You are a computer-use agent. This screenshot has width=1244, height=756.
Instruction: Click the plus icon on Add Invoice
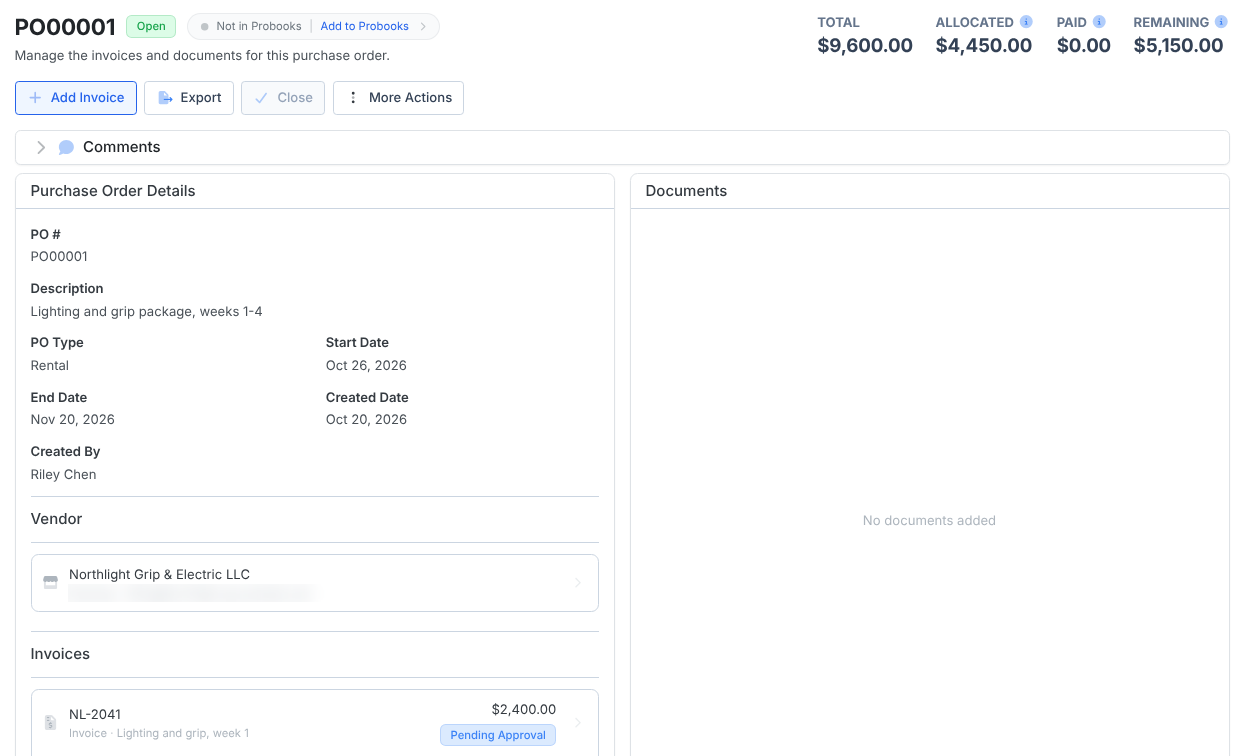pos(35,98)
